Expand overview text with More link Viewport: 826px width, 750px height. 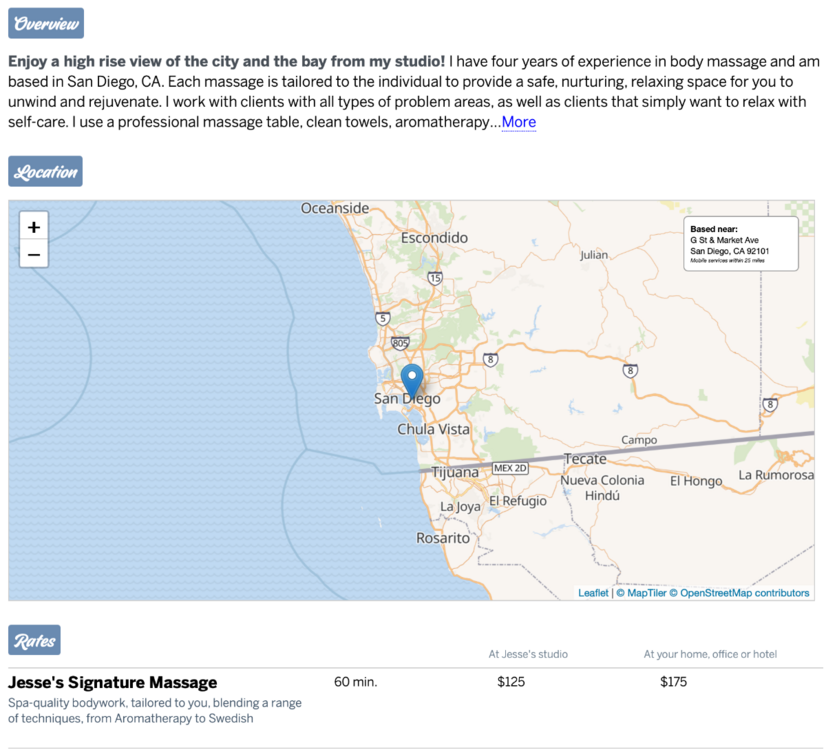[519, 122]
